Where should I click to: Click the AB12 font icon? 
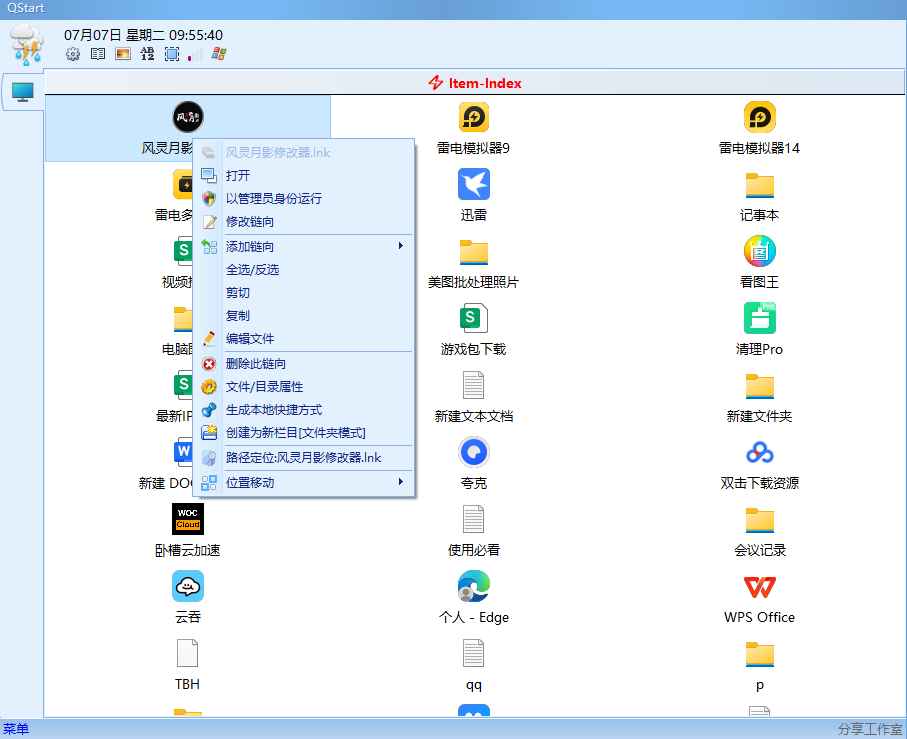coord(148,54)
